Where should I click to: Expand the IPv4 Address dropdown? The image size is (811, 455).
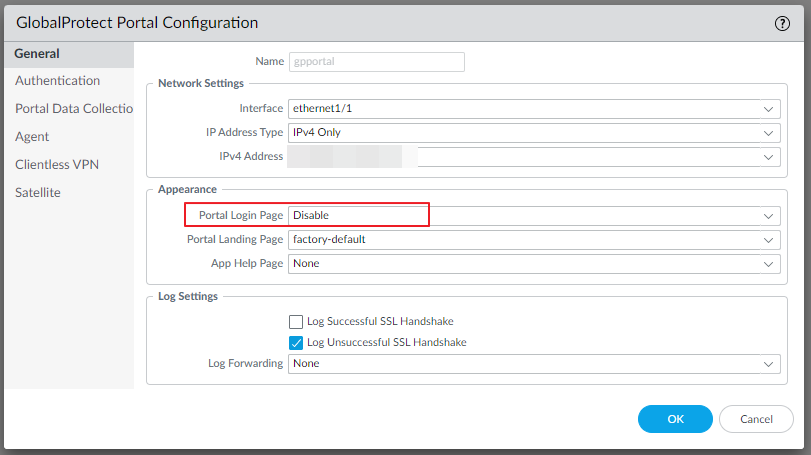point(768,157)
